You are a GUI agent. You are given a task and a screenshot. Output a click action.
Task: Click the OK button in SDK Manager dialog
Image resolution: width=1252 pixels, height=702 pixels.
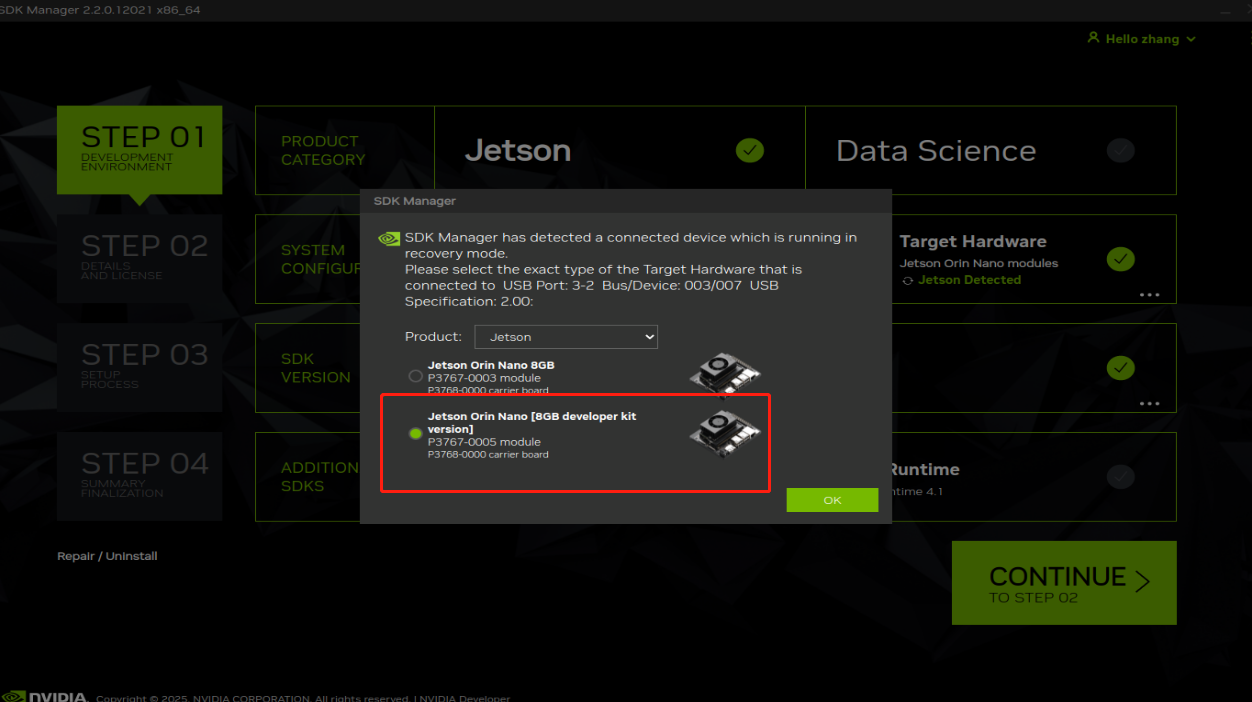click(832, 500)
